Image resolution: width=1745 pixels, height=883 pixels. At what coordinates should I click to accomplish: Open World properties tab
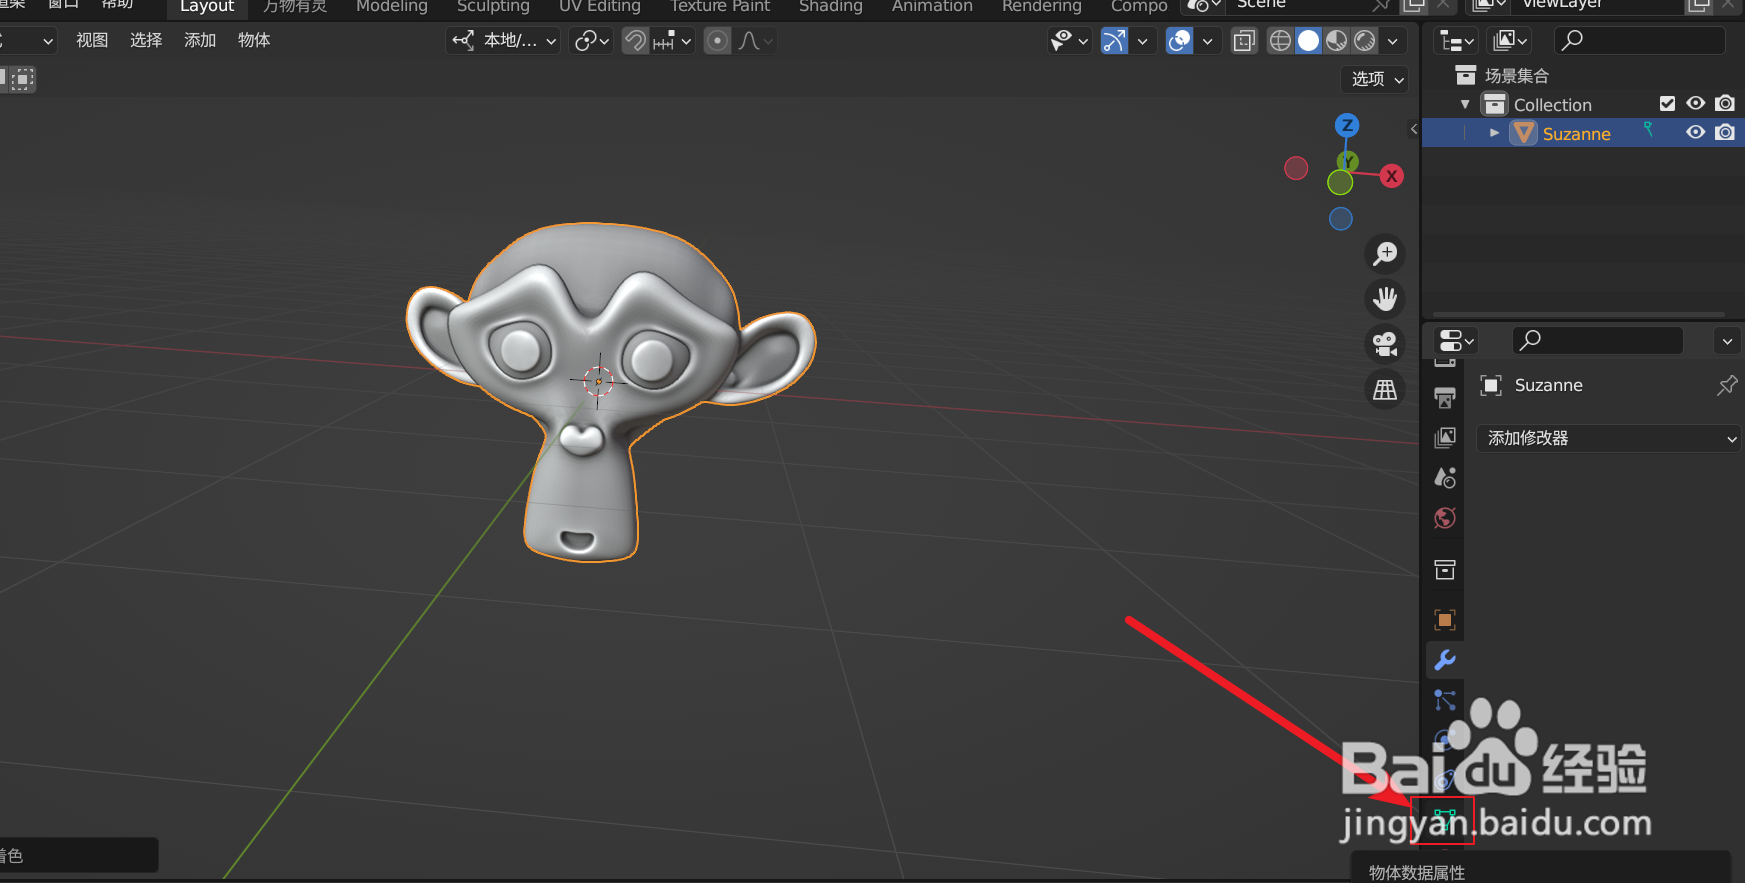pos(1445,518)
